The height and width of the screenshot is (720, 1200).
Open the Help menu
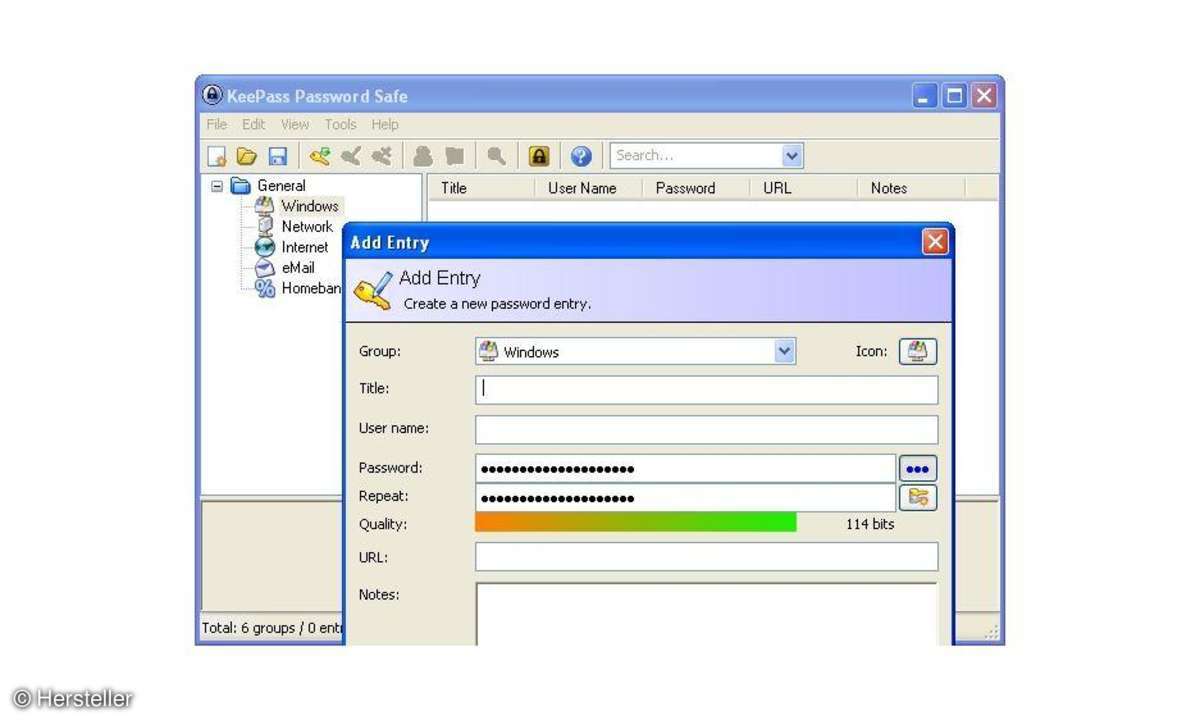pos(385,124)
